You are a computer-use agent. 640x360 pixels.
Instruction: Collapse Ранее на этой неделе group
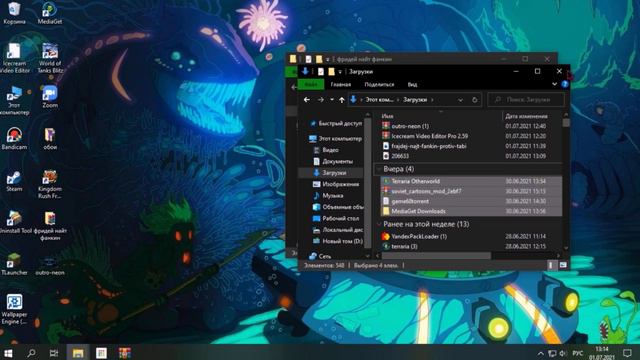[379, 224]
